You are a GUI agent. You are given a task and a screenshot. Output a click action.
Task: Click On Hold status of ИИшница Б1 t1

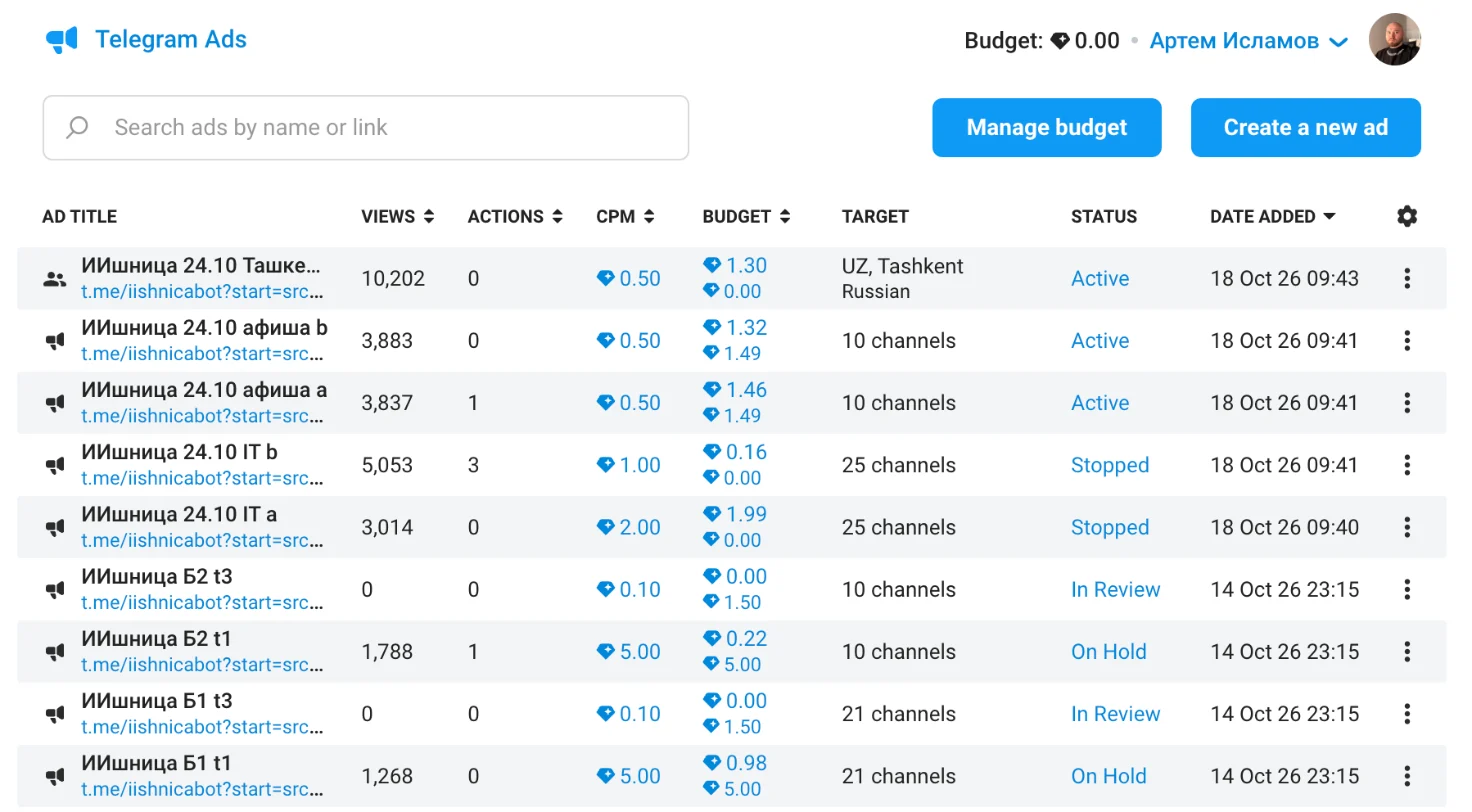(1109, 776)
